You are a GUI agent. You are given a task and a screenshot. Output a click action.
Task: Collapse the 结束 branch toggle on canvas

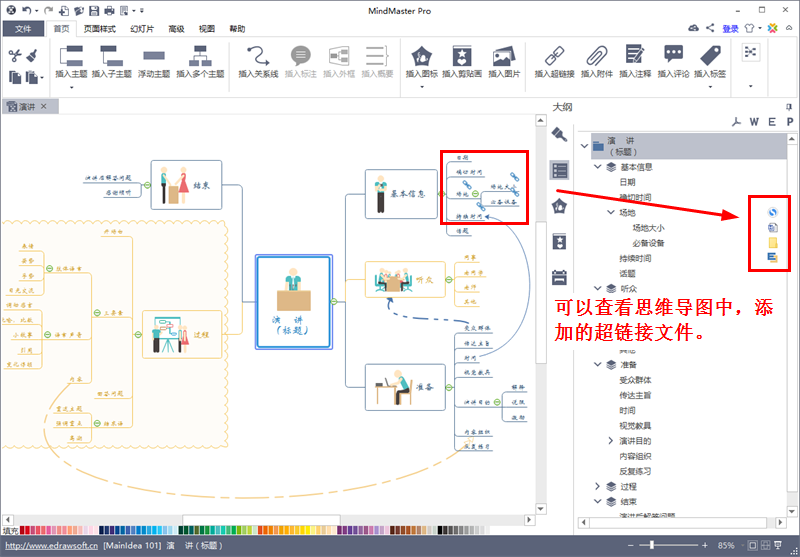point(147,185)
